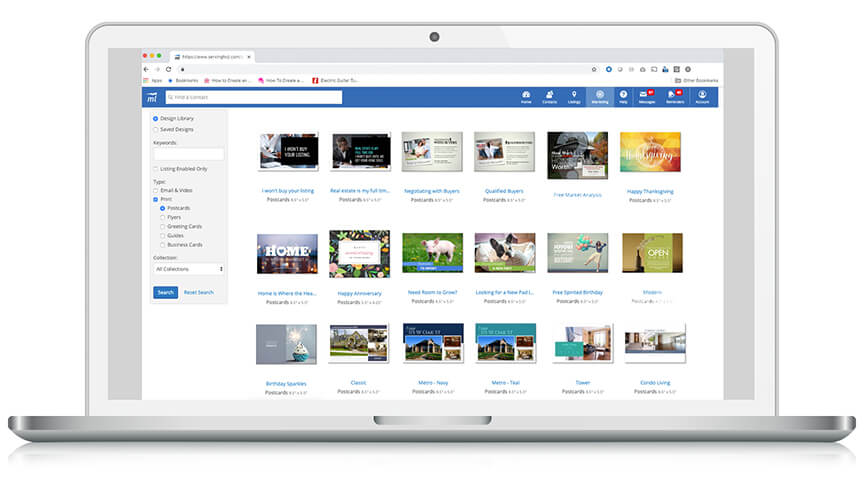Close the browser tab with the X

(x=249, y=57)
